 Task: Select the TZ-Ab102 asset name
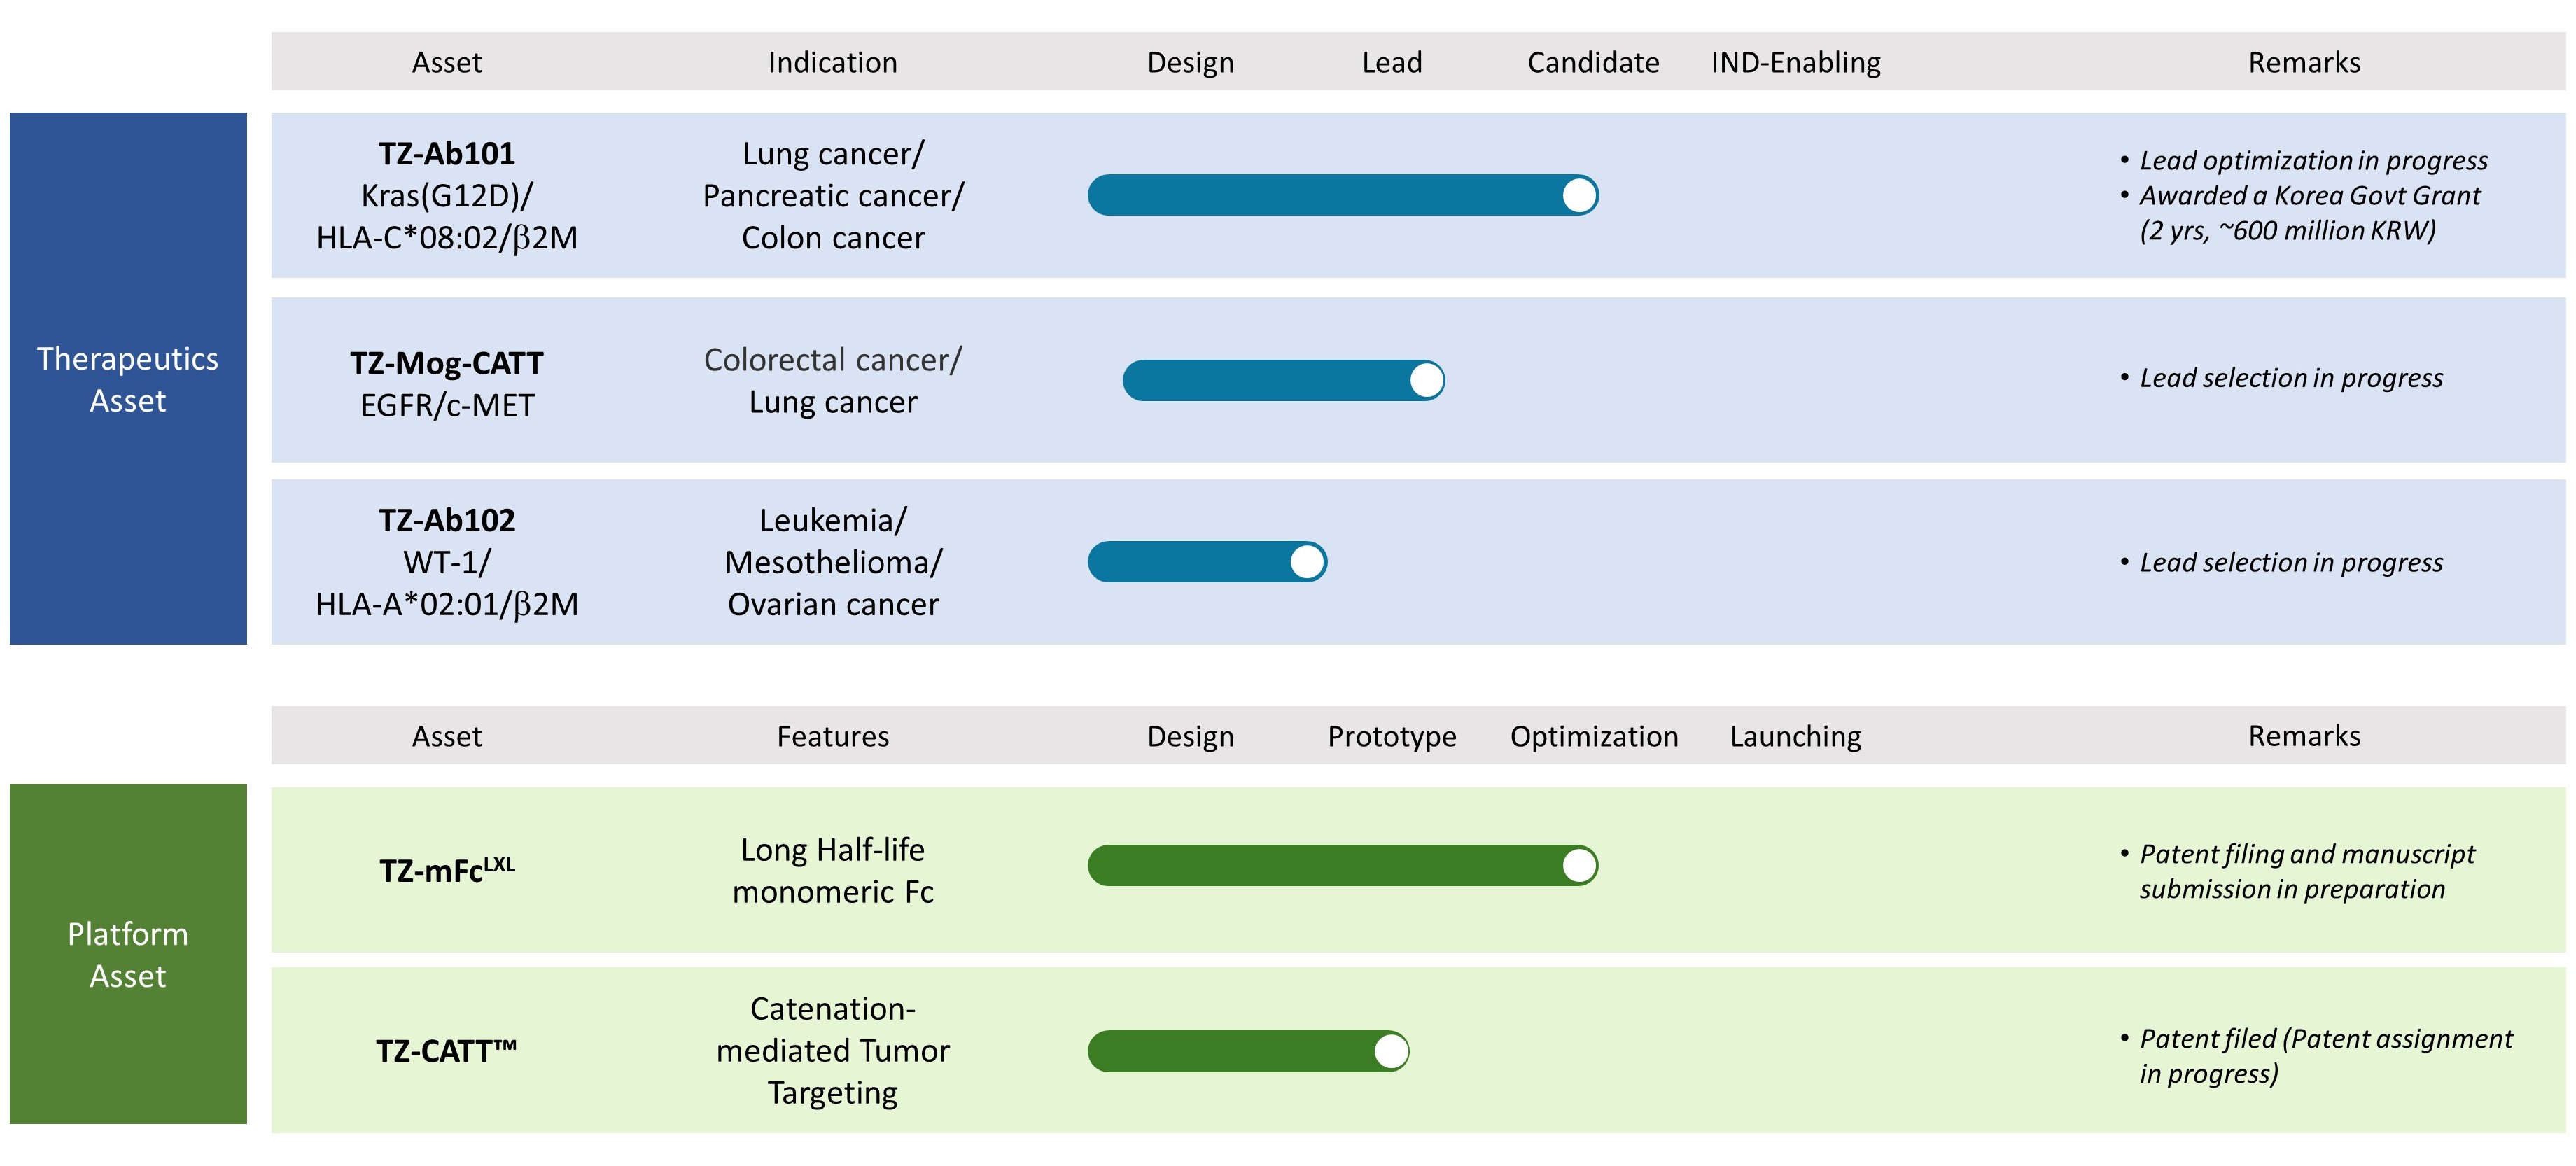(447, 520)
